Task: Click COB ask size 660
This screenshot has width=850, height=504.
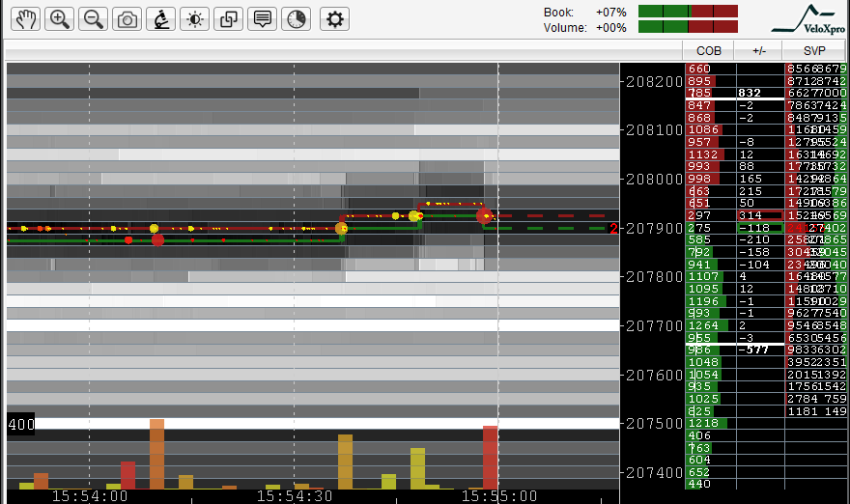Action: (699, 69)
